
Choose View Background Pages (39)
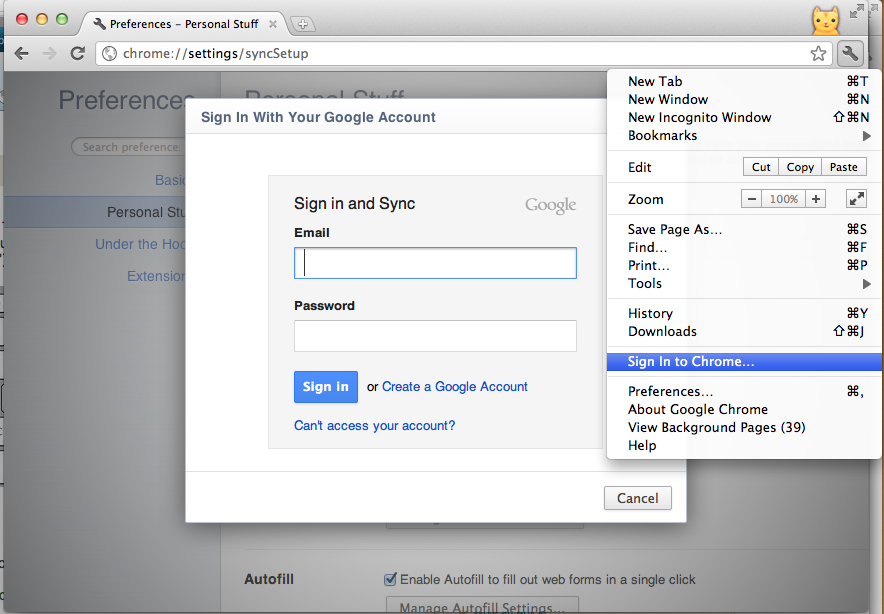tap(744, 427)
